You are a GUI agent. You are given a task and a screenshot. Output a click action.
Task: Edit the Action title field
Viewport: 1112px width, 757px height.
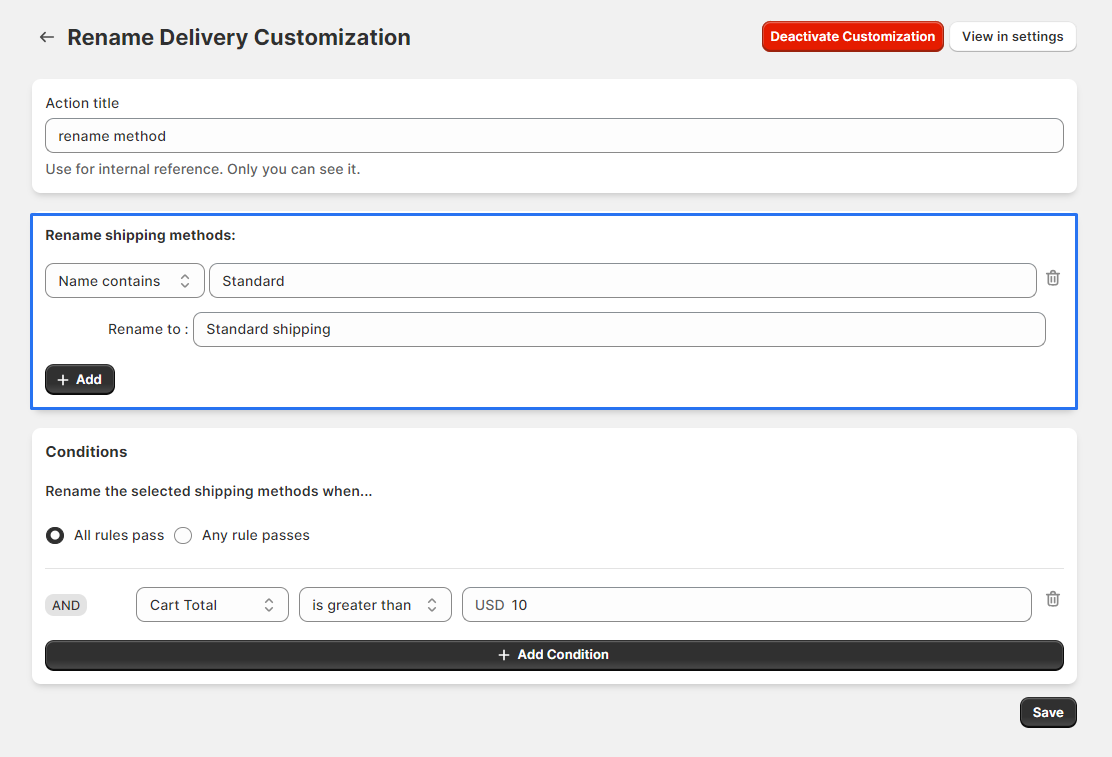pos(554,135)
